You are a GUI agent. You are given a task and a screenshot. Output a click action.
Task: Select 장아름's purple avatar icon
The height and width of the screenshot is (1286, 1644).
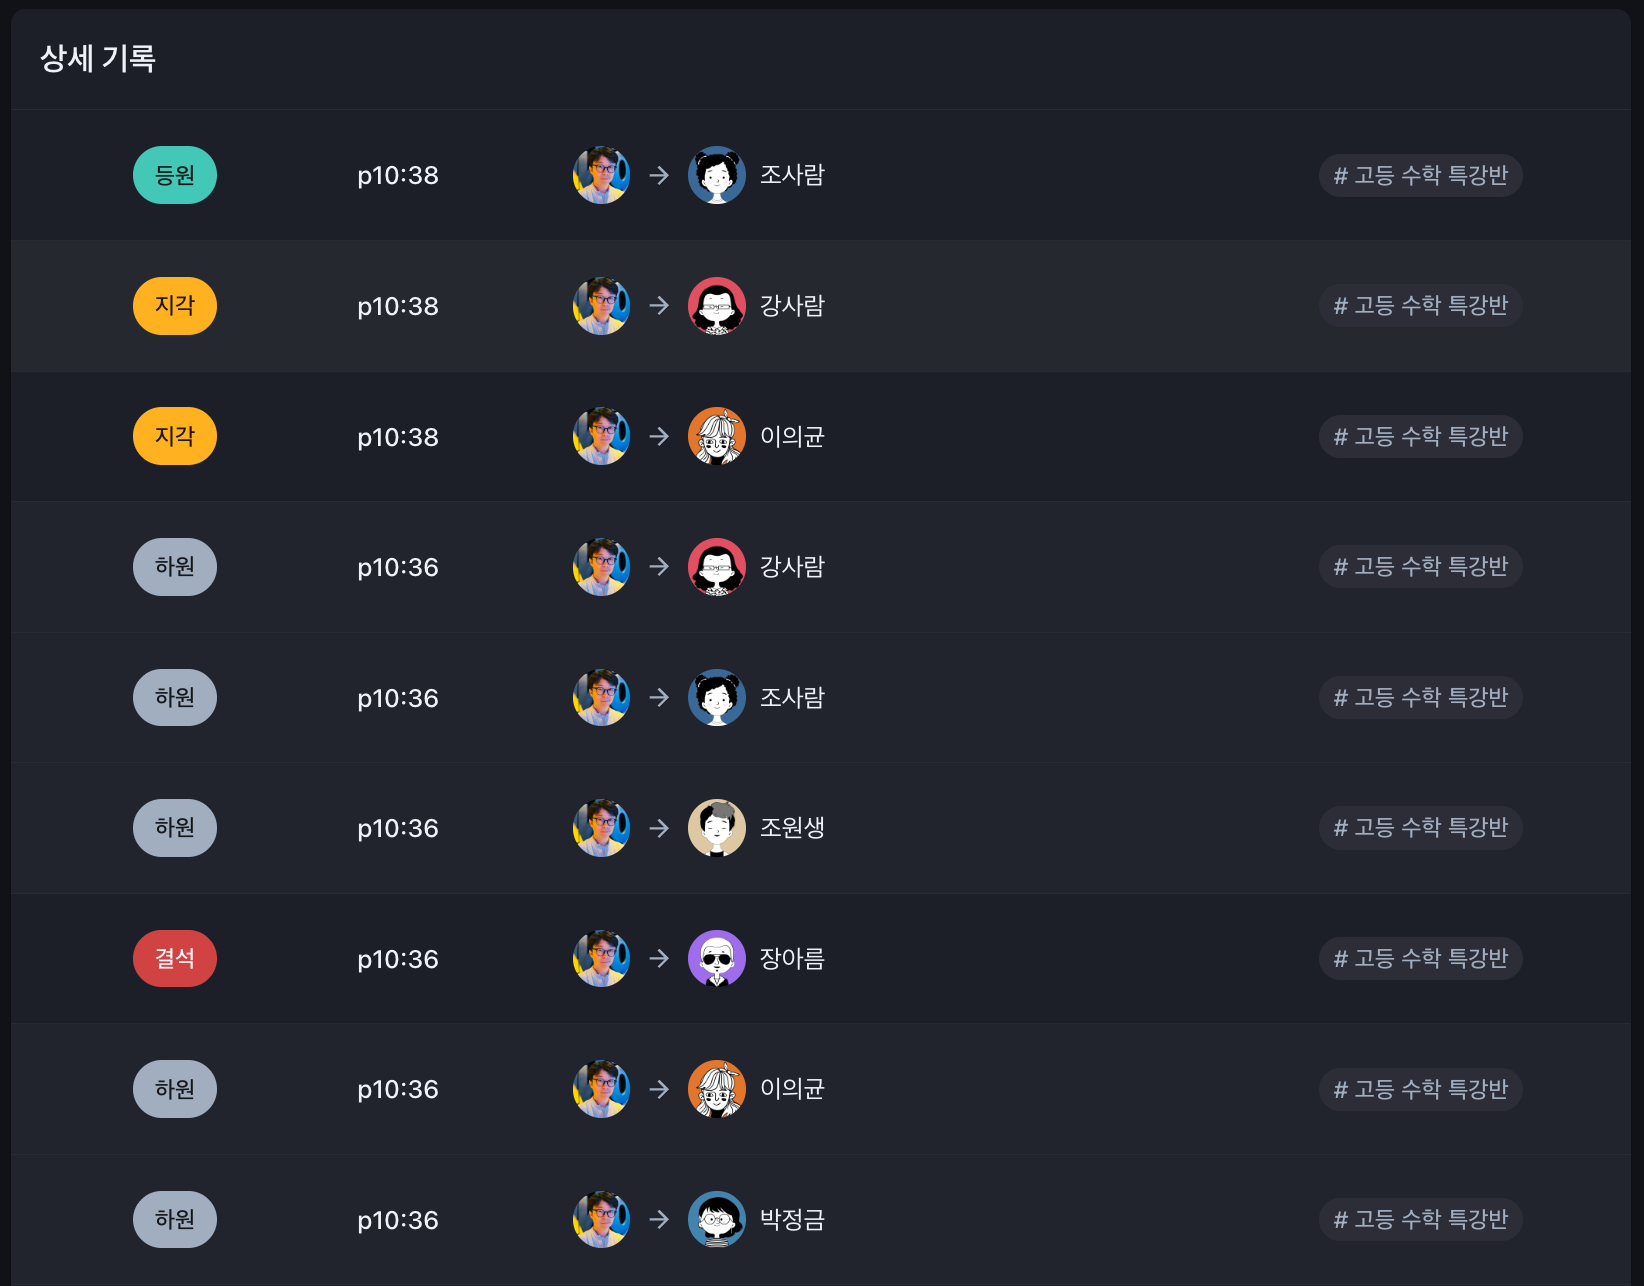pyautogui.click(x=716, y=958)
